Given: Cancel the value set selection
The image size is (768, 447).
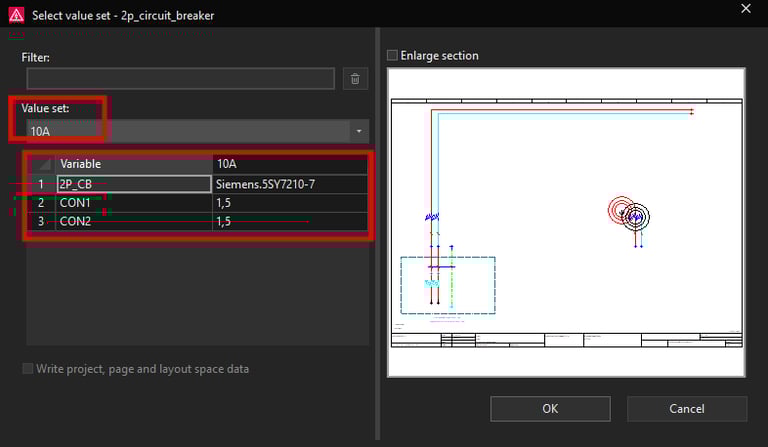Looking at the screenshot, I should 687,409.
